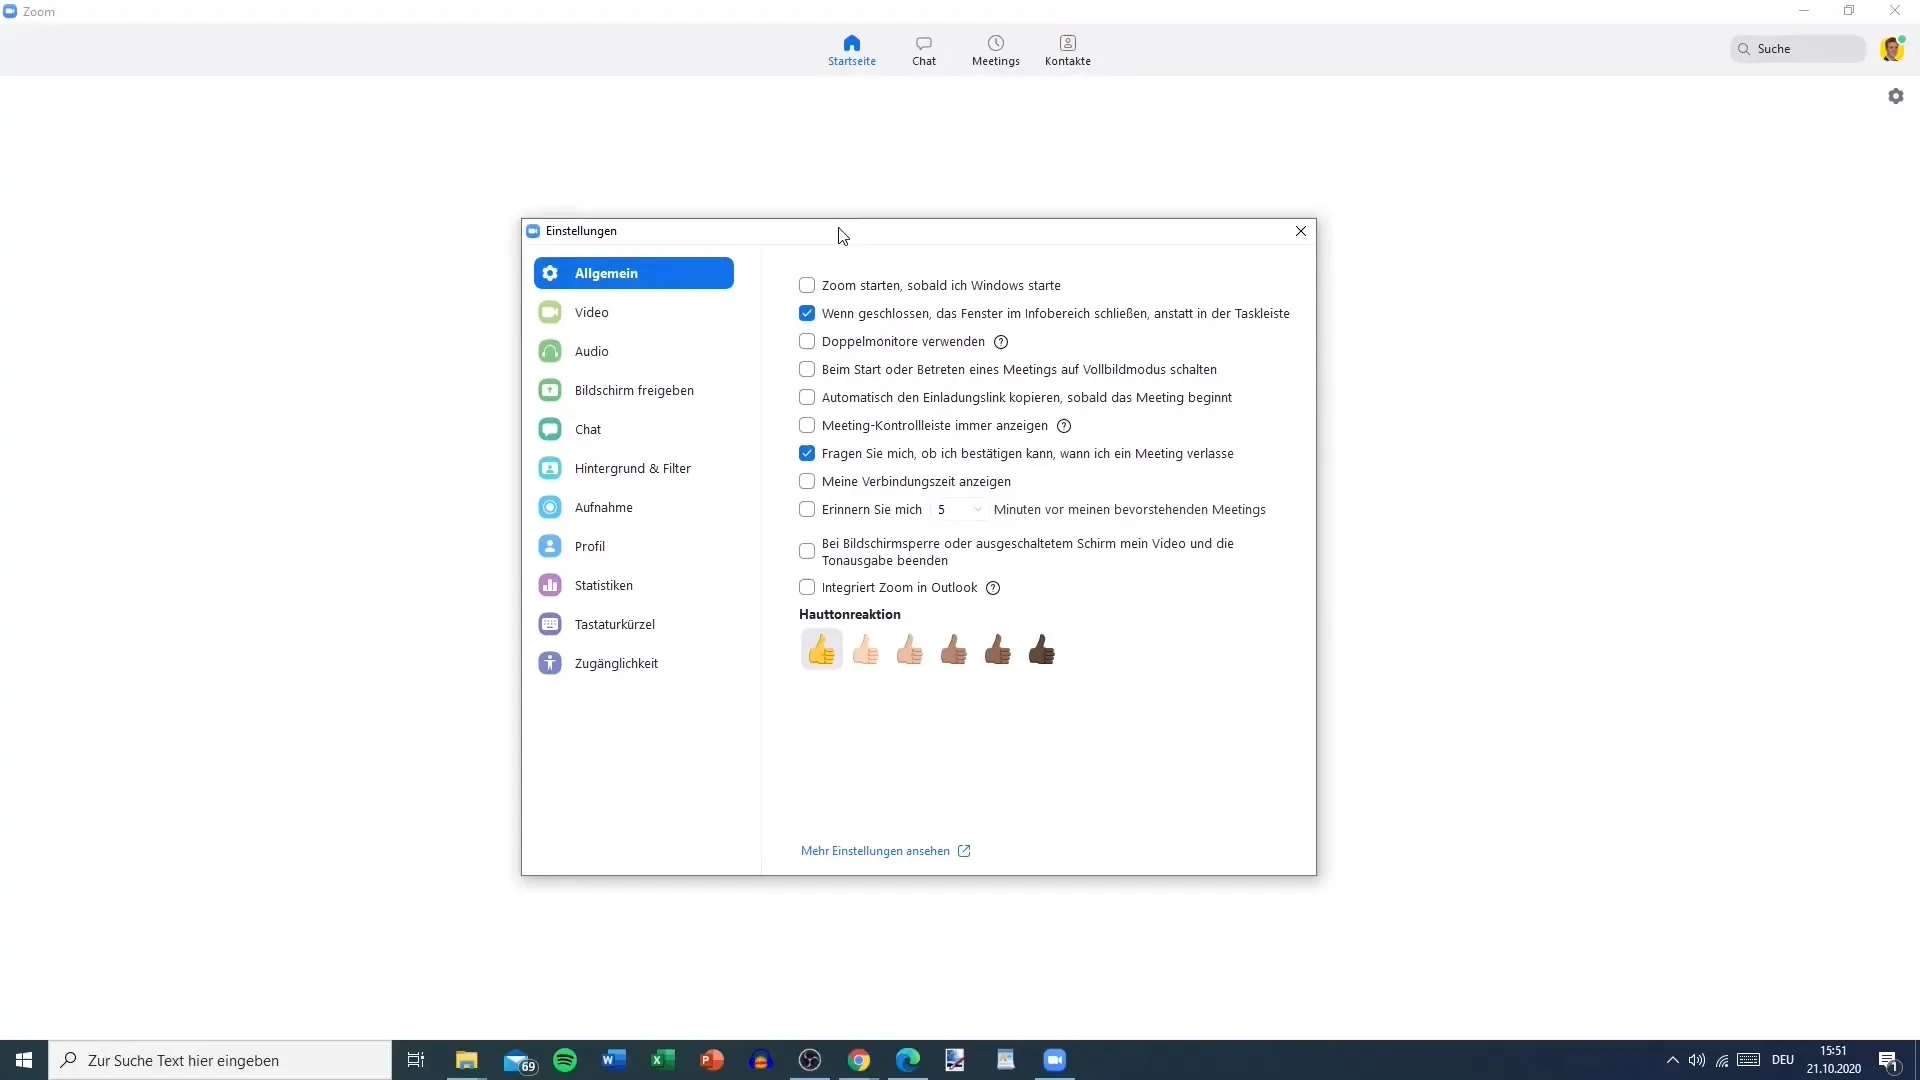This screenshot has width=1920, height=1080.
Task: Open the Mail app on the taskbar
Action: 518,1060
